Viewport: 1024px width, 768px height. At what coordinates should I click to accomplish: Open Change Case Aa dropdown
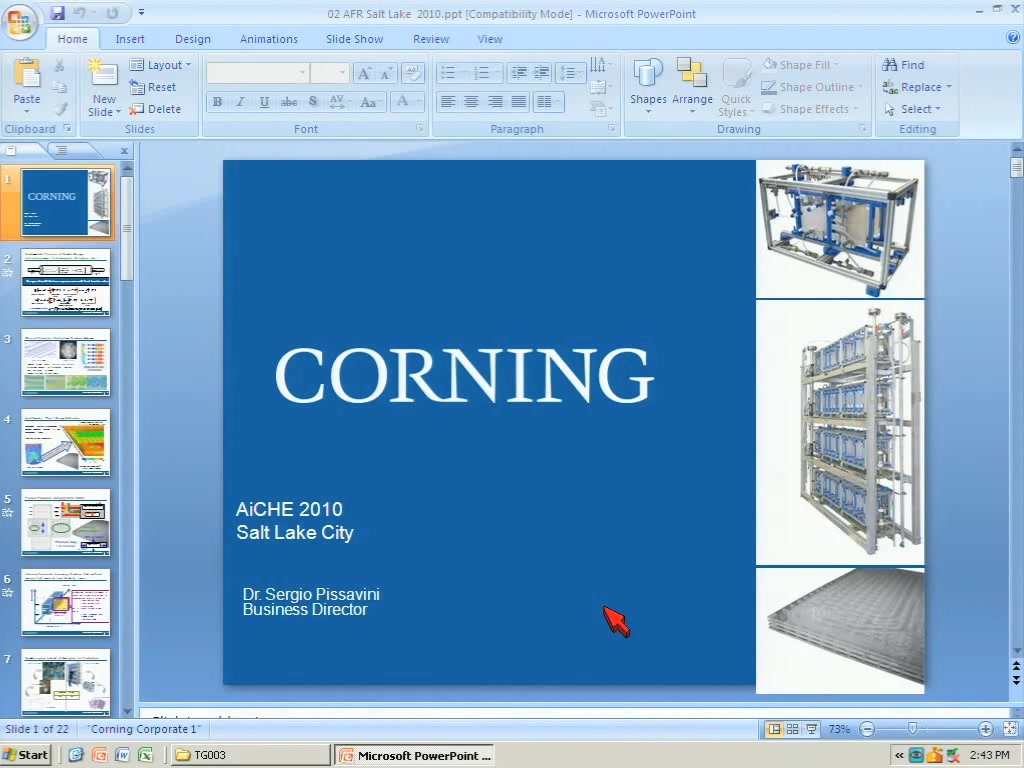click(370, 102)
